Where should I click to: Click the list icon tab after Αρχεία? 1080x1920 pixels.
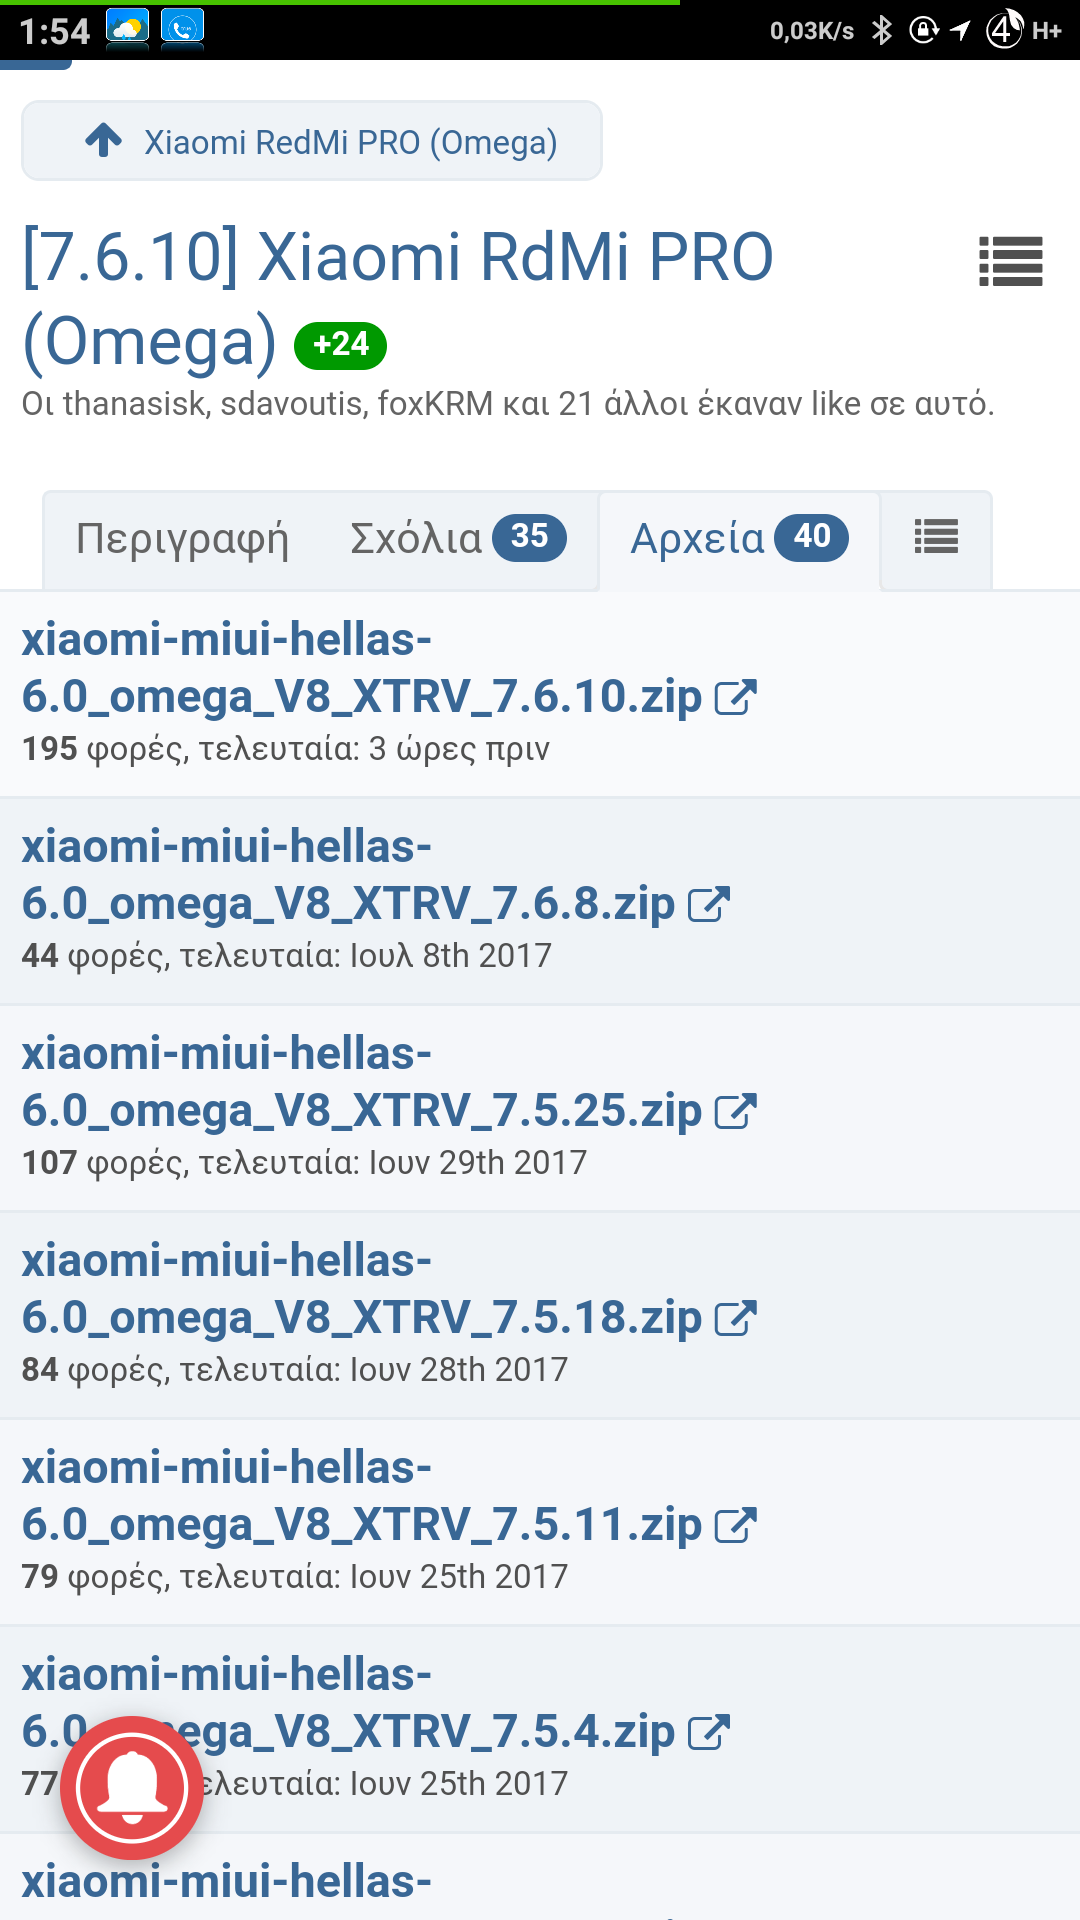click(x=936, y=538)
